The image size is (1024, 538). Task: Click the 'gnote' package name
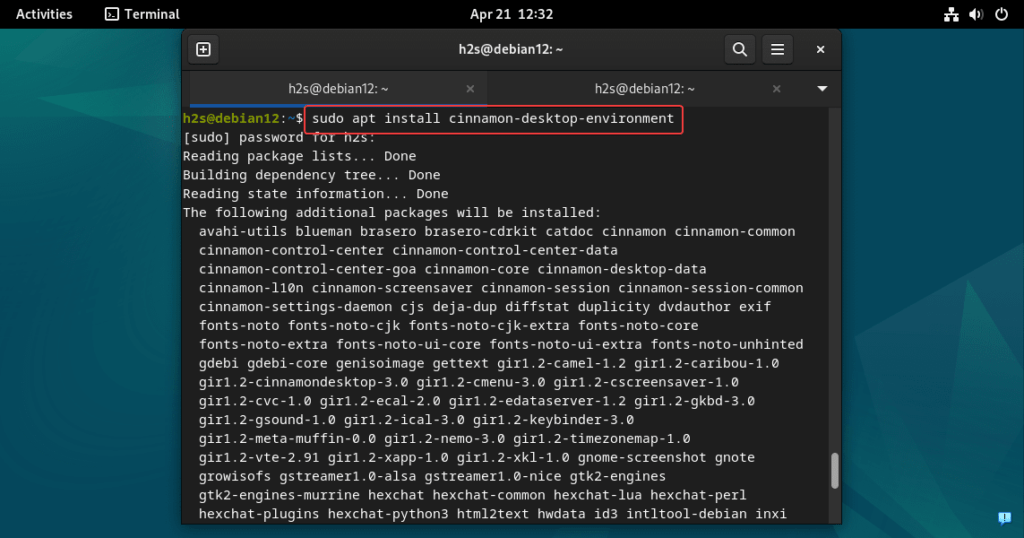[x=735, y=458]
